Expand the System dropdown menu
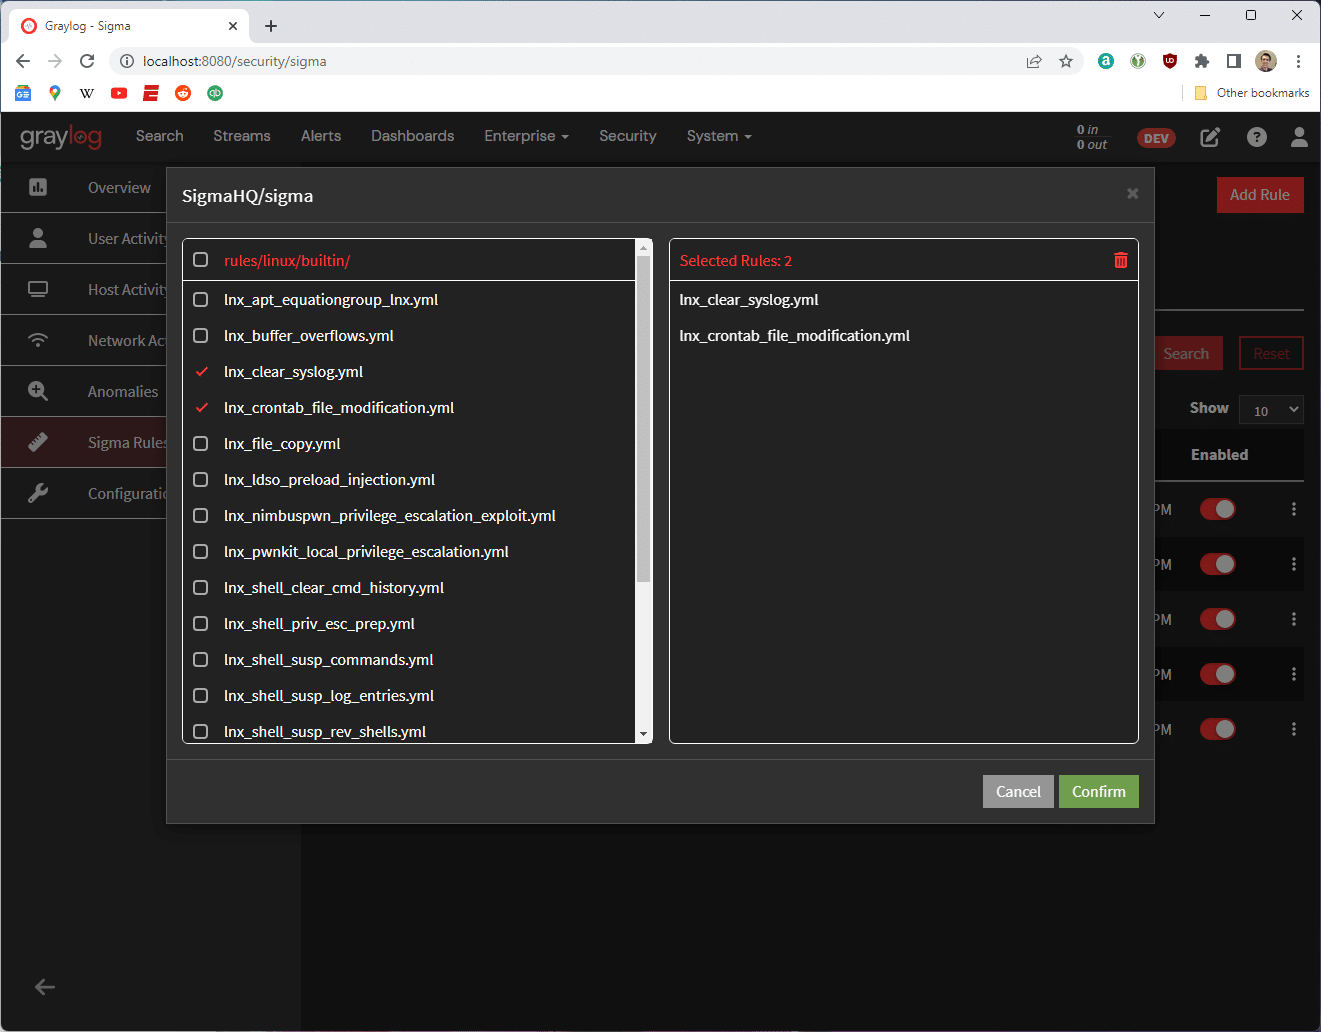This screenshot has height=1032, width=1321. (718, 136)
